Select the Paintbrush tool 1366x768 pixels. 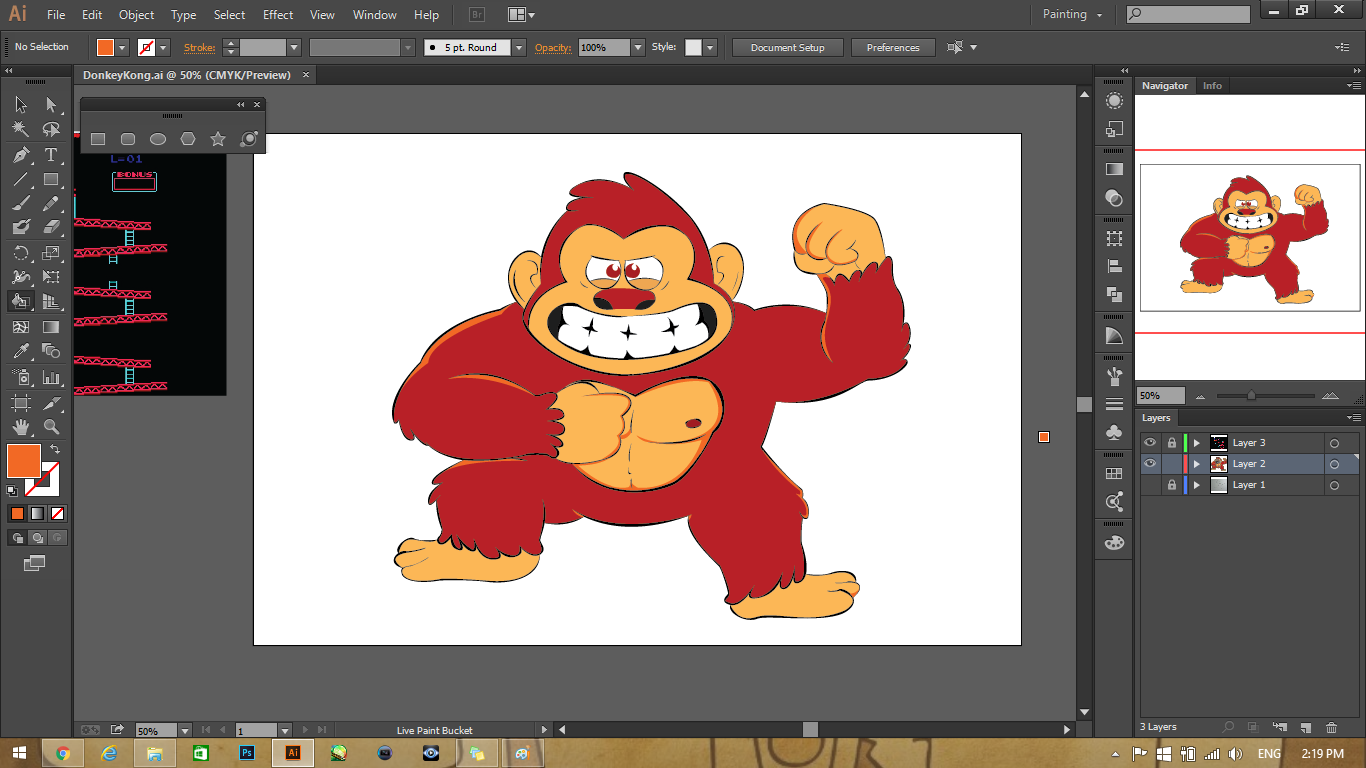(x=21, y=203)
